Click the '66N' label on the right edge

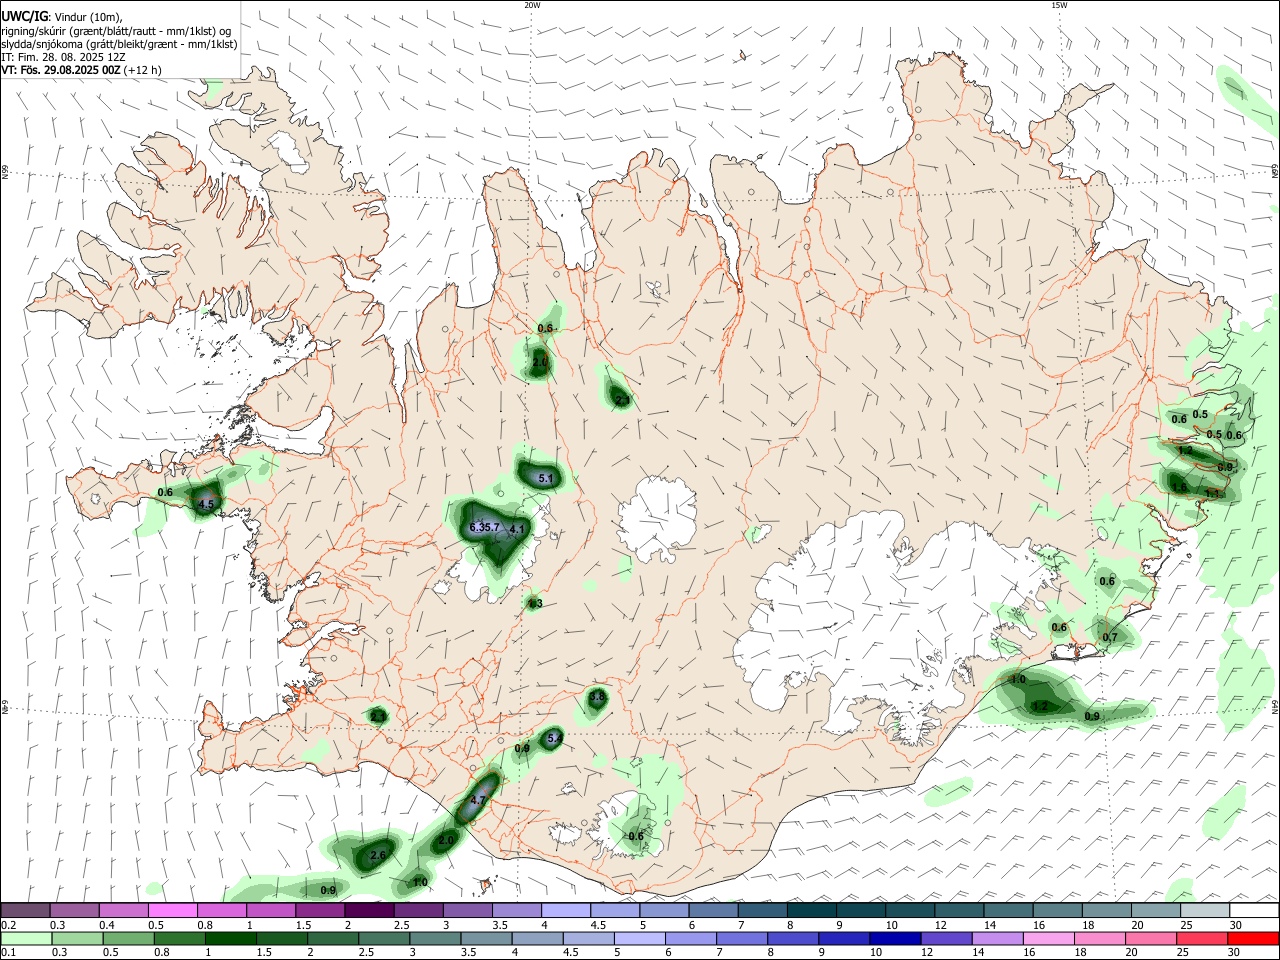click(1275, 172)
